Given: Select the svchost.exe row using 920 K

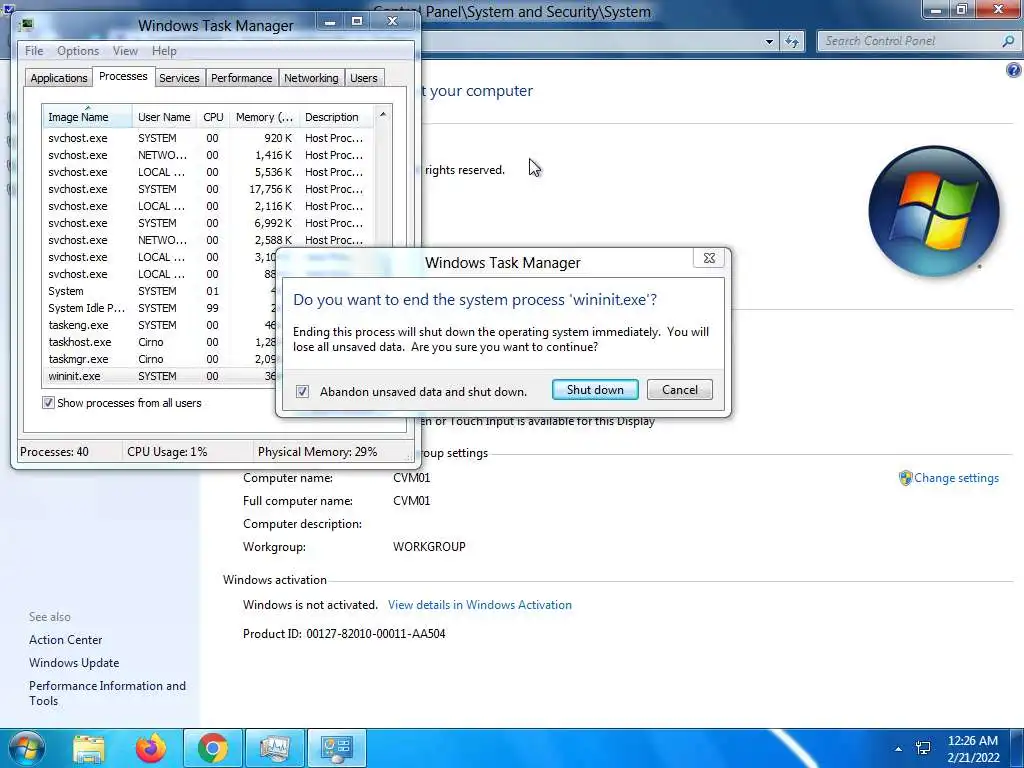Looking at the screenshot, I should (x=208, y=138).
